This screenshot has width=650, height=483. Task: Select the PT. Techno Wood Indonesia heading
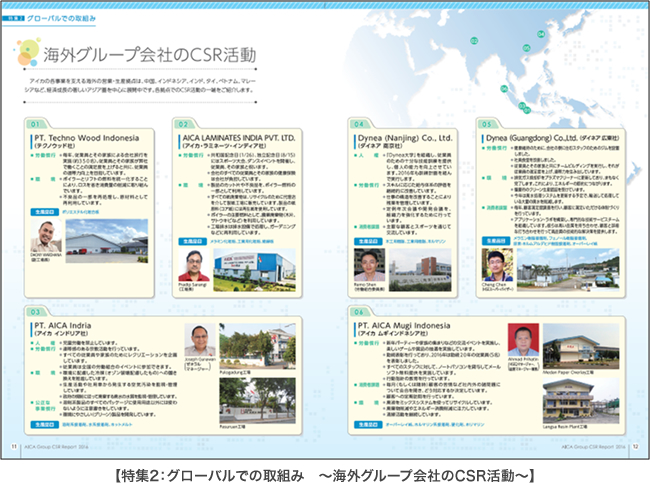click(x=87, y=138)
